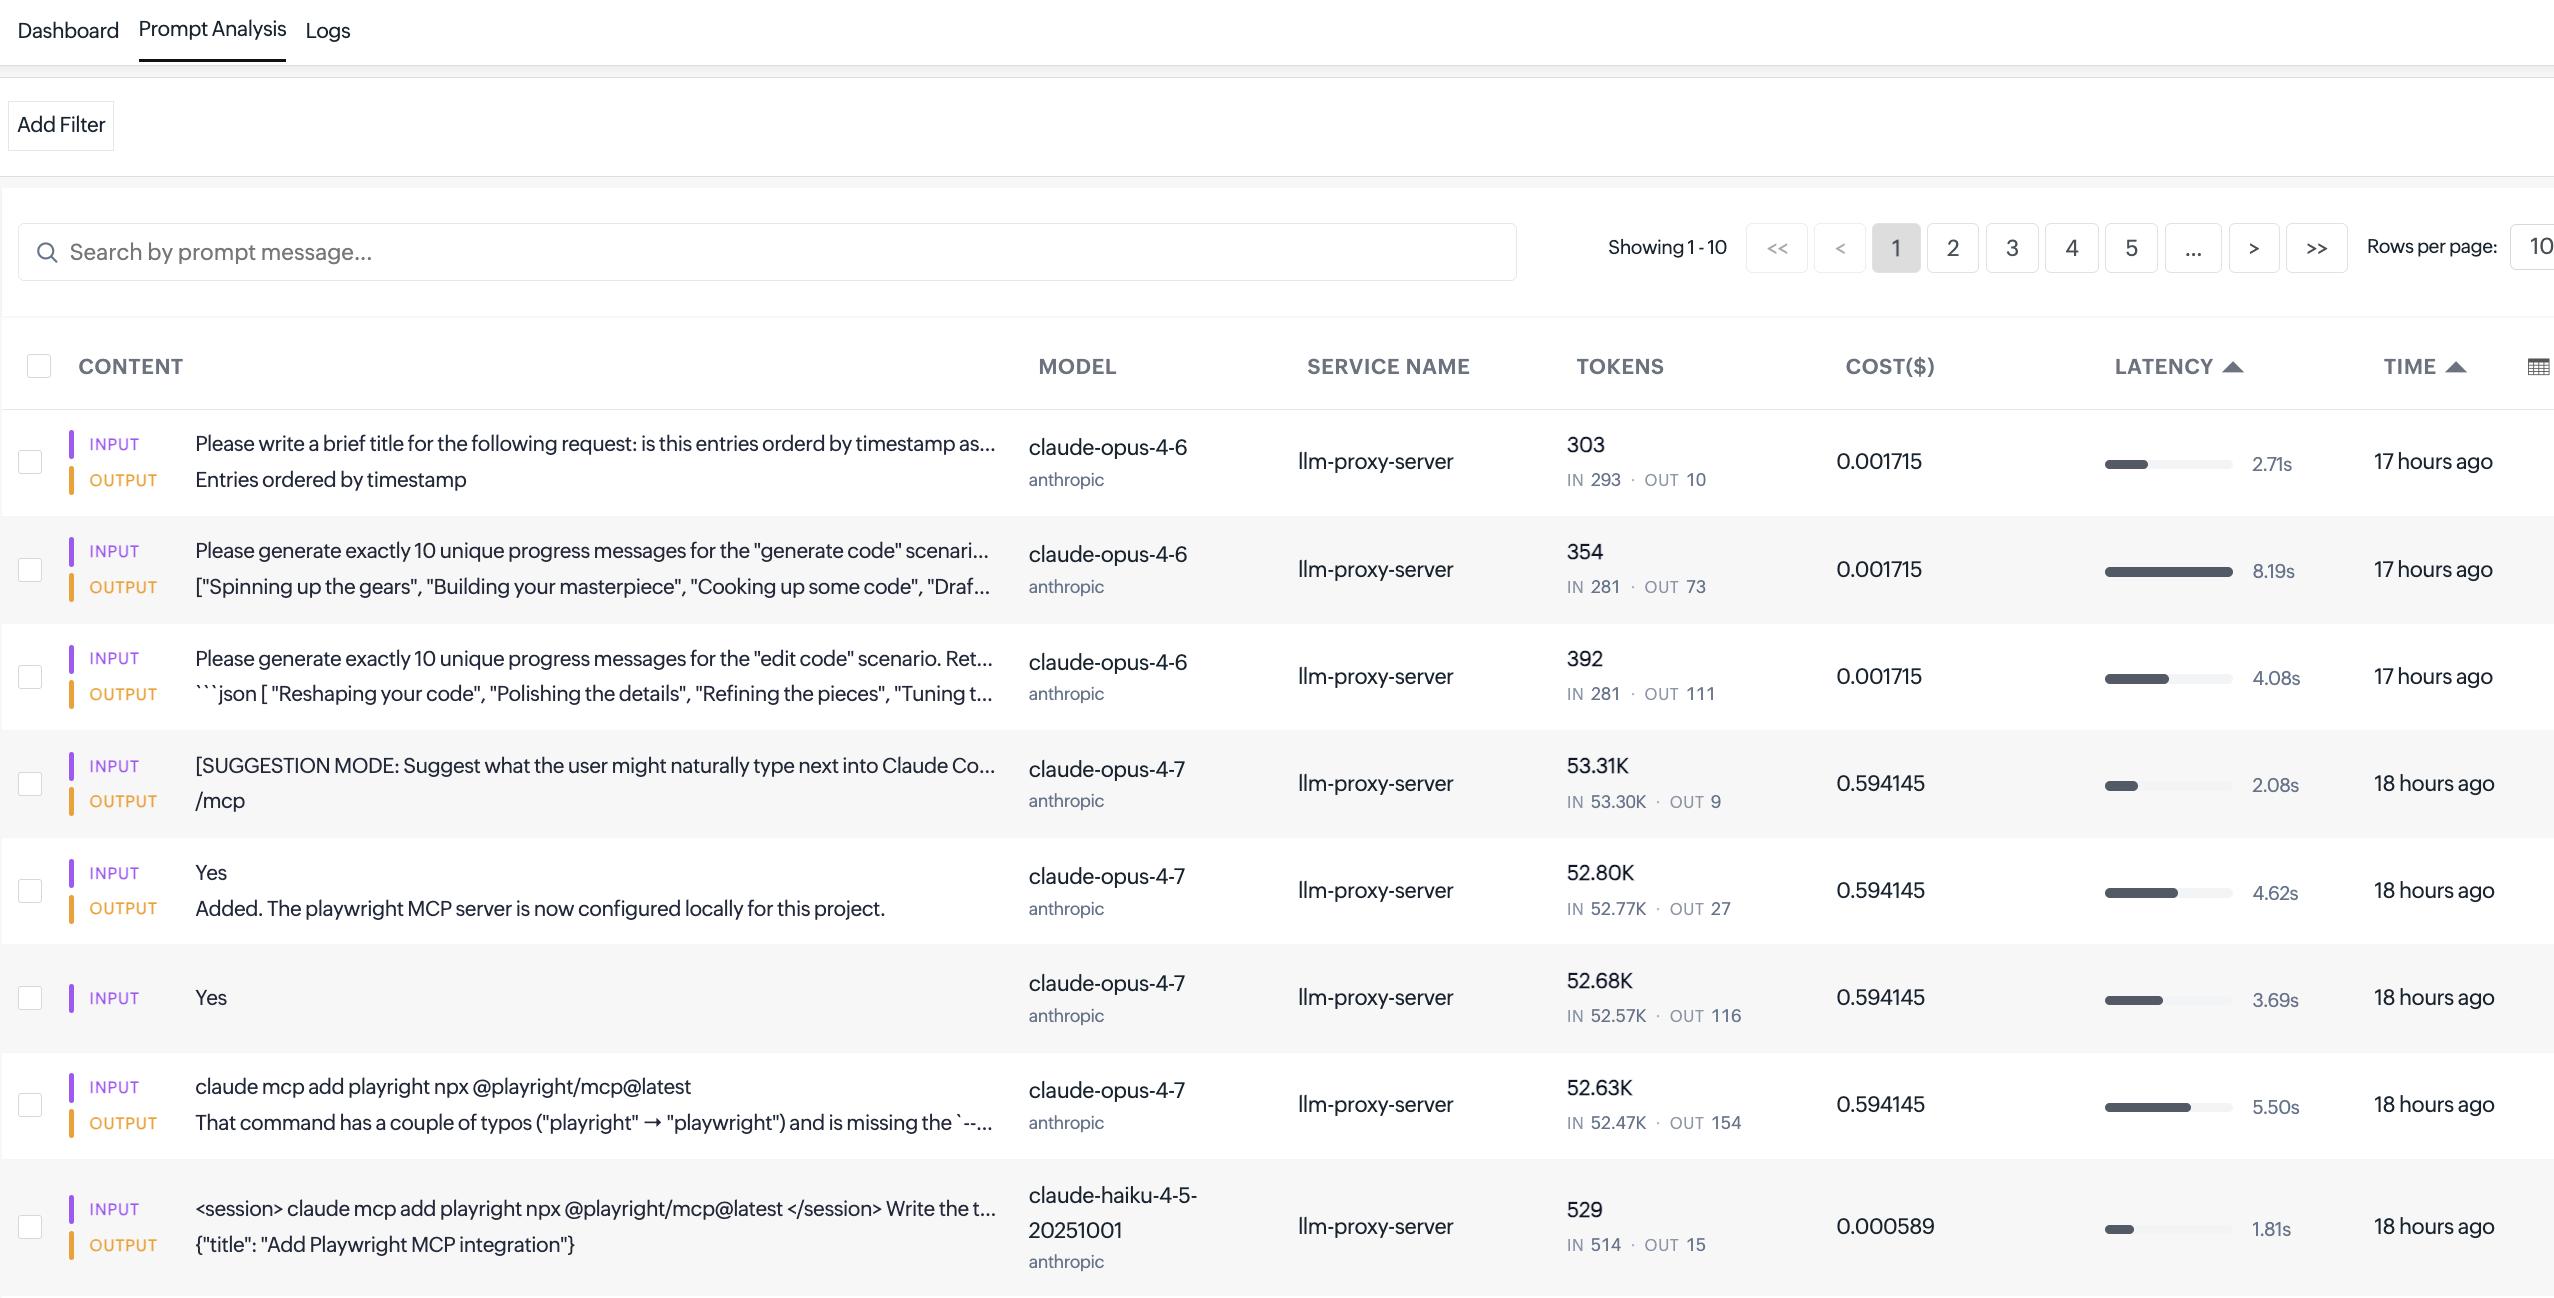Click the latency bar for 2.71s
Screen dimensions: 2554x1298
click(2168, 464)
